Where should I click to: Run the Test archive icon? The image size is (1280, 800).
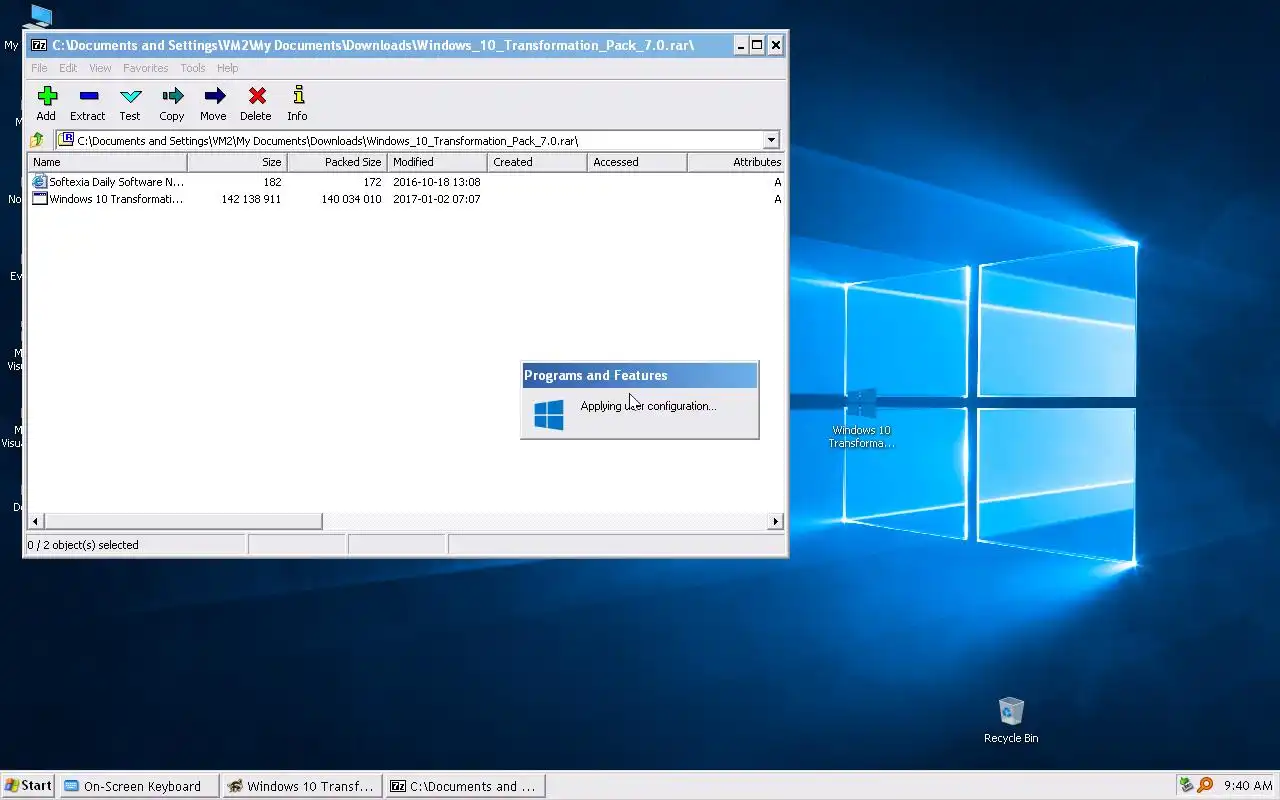[x=130, y=96]
